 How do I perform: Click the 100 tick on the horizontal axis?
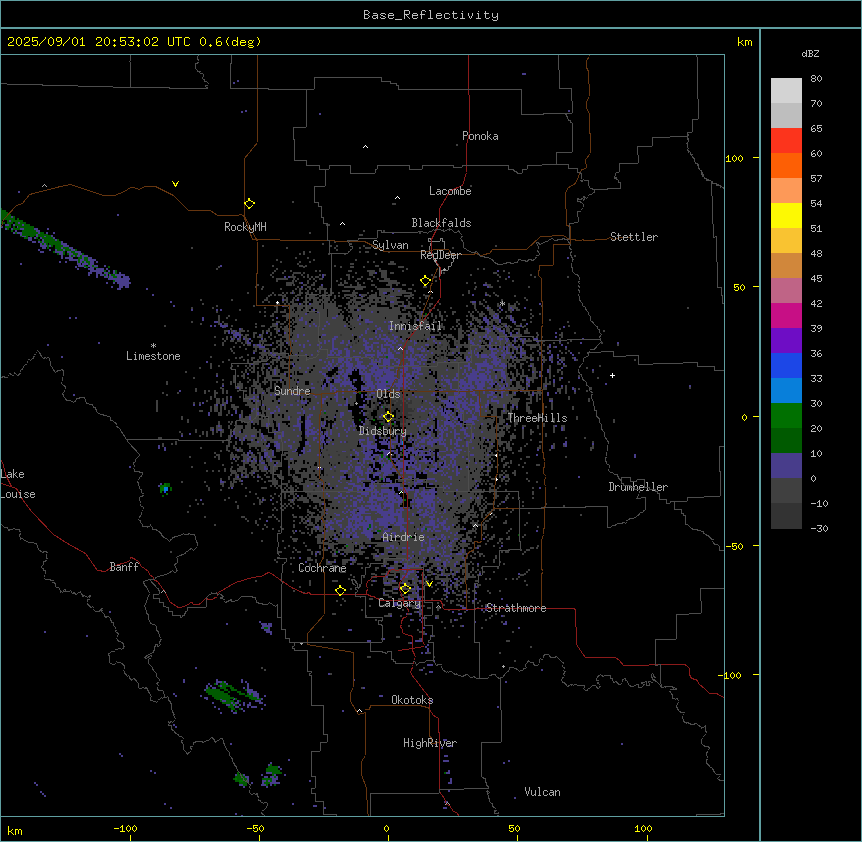643,828
